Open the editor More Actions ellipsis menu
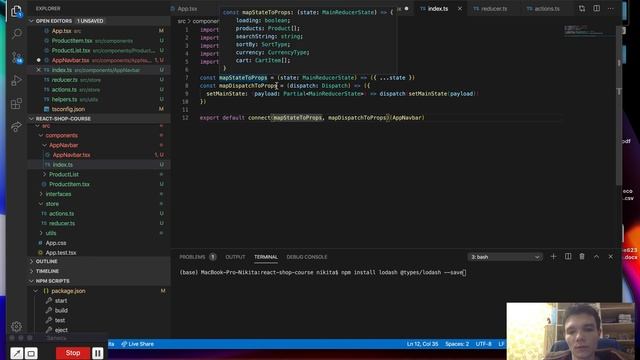This screenshot has height=360, width=640. pos(611,8)
